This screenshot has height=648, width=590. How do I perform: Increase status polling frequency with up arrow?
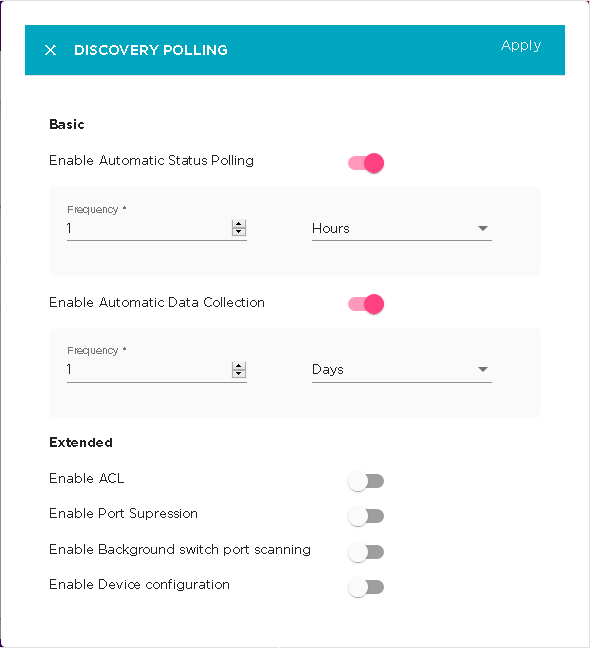239,224
